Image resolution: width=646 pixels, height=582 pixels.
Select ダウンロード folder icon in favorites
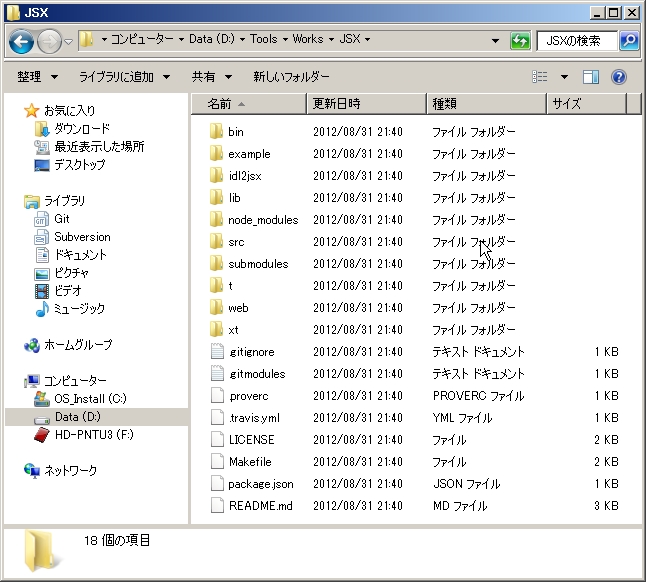(42, 129)
